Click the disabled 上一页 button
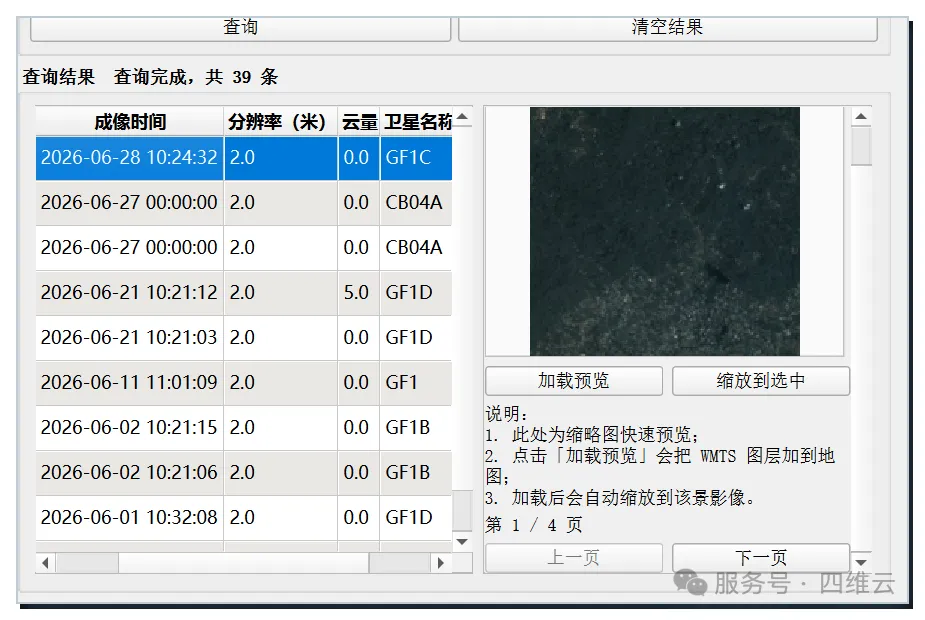Screen dimensions: 925x620 tap(573, 557)
